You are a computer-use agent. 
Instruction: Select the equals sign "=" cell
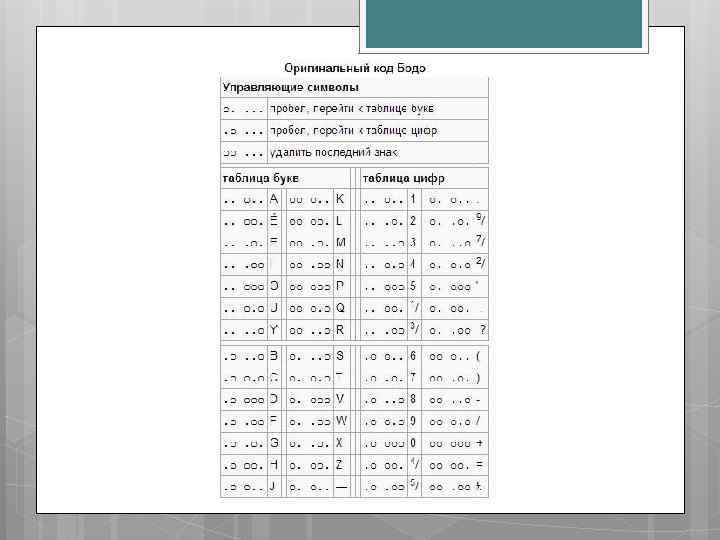coord(479,465)
